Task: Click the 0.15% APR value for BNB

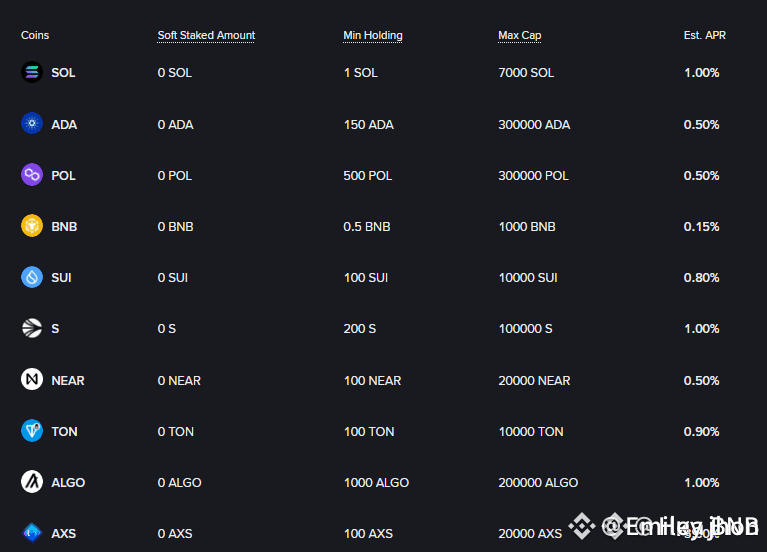Action: (x=701, y=227)
